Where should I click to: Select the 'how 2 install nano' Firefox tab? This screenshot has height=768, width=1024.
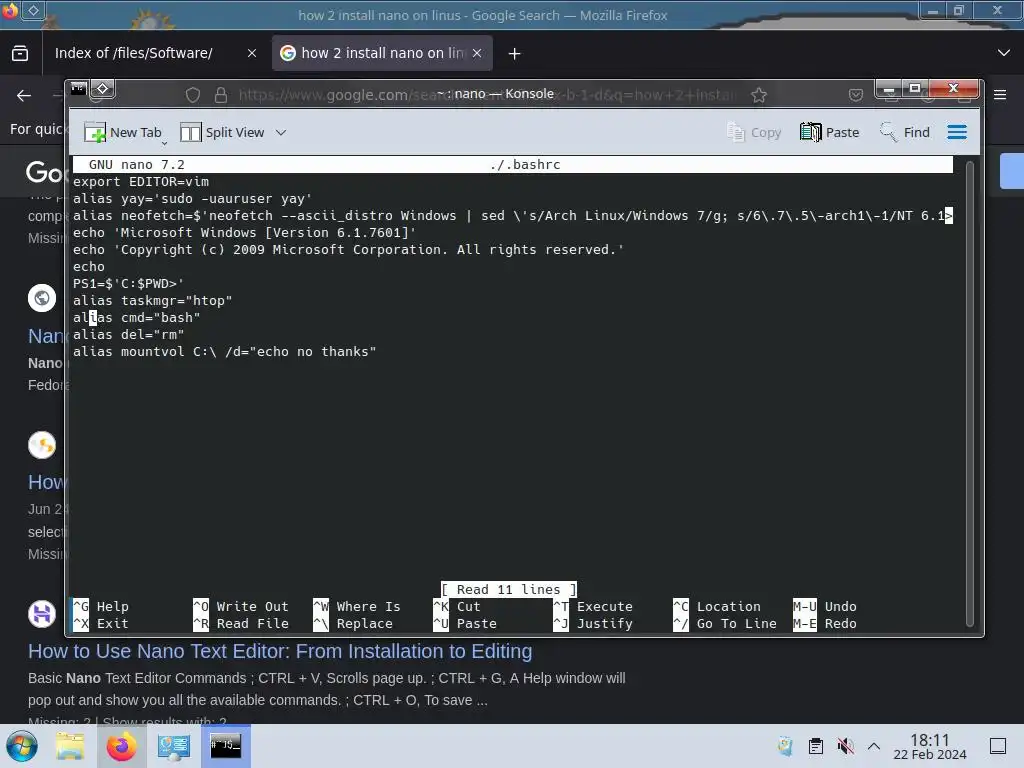(x=383, y=53)
